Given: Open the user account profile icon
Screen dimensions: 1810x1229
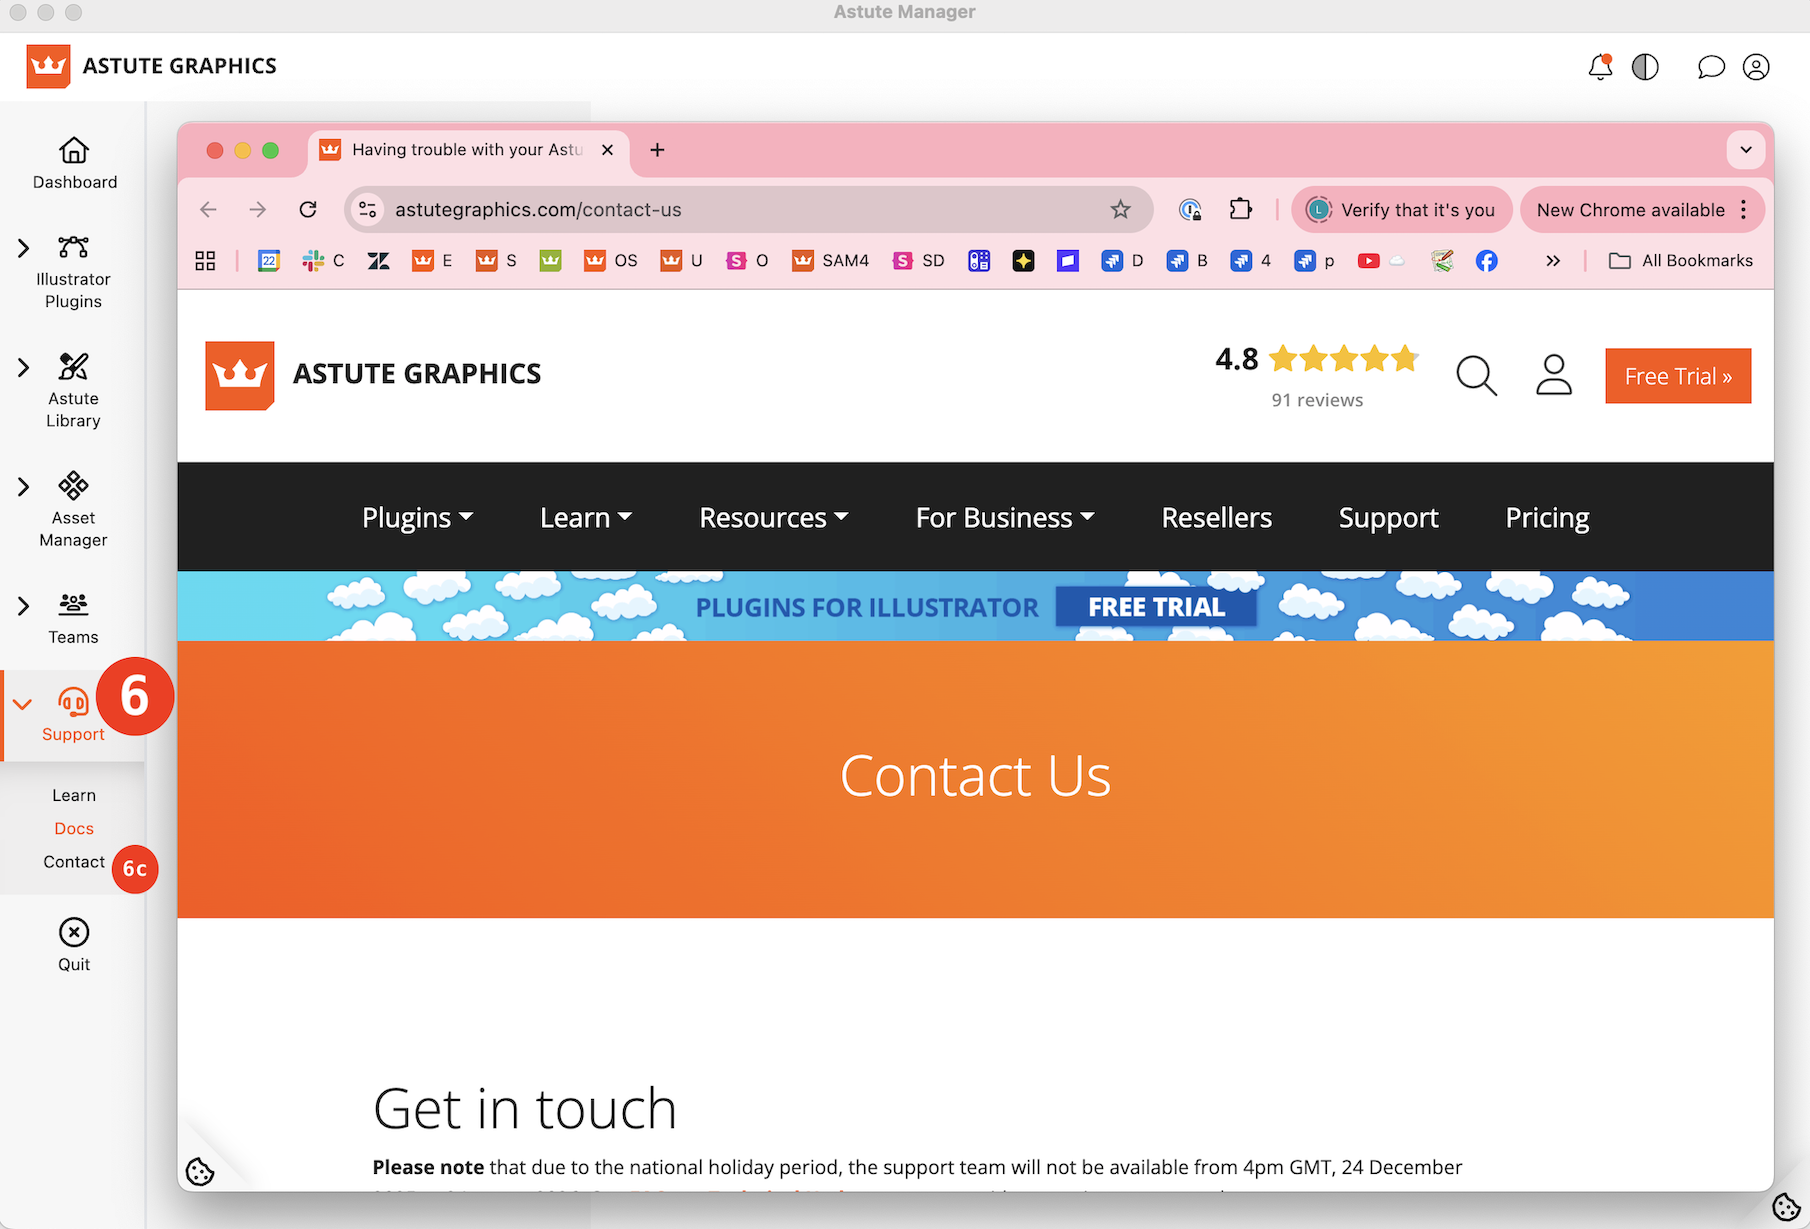Looking at the screenshot, I should point(1756,67).
